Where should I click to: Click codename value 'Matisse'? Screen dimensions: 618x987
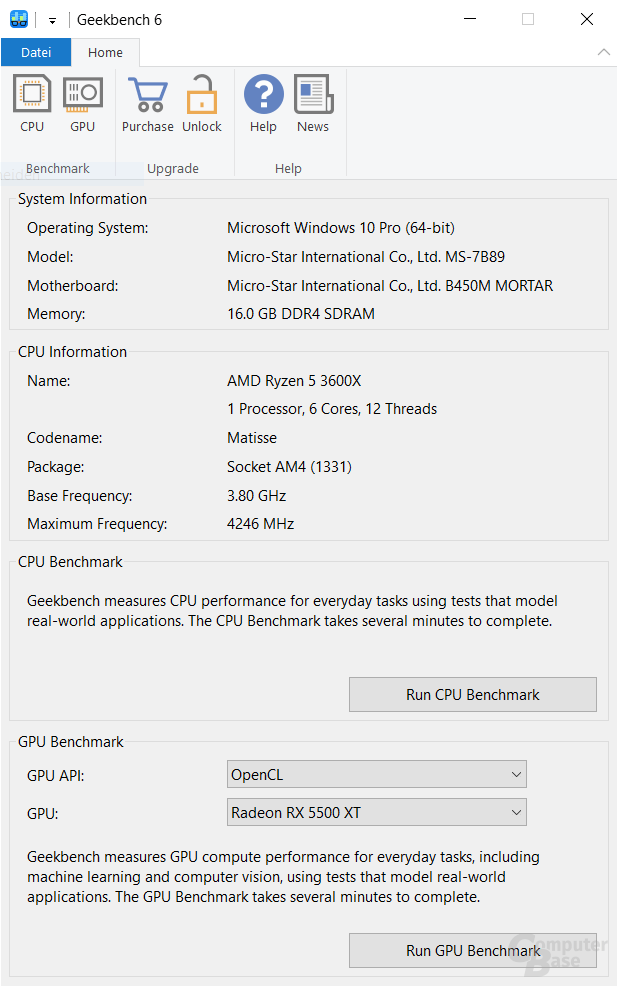[252, 438]
